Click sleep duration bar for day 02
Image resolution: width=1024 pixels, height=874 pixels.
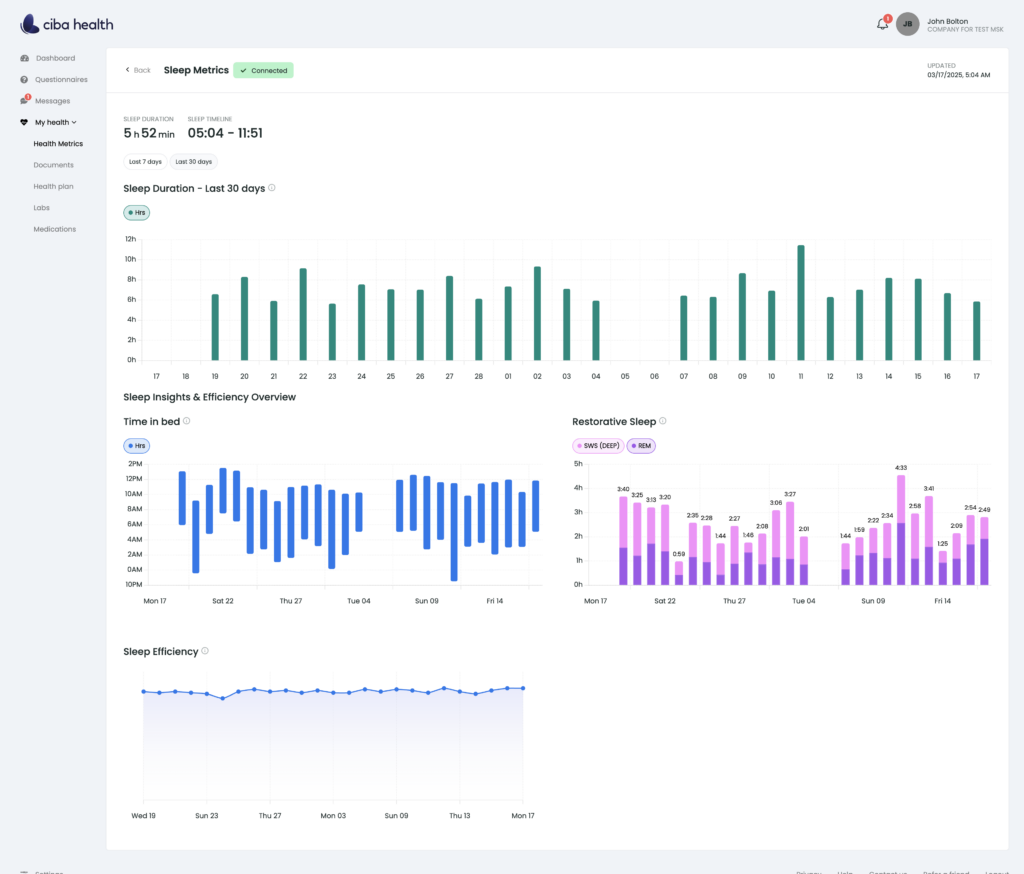click(x=537, y=314)
